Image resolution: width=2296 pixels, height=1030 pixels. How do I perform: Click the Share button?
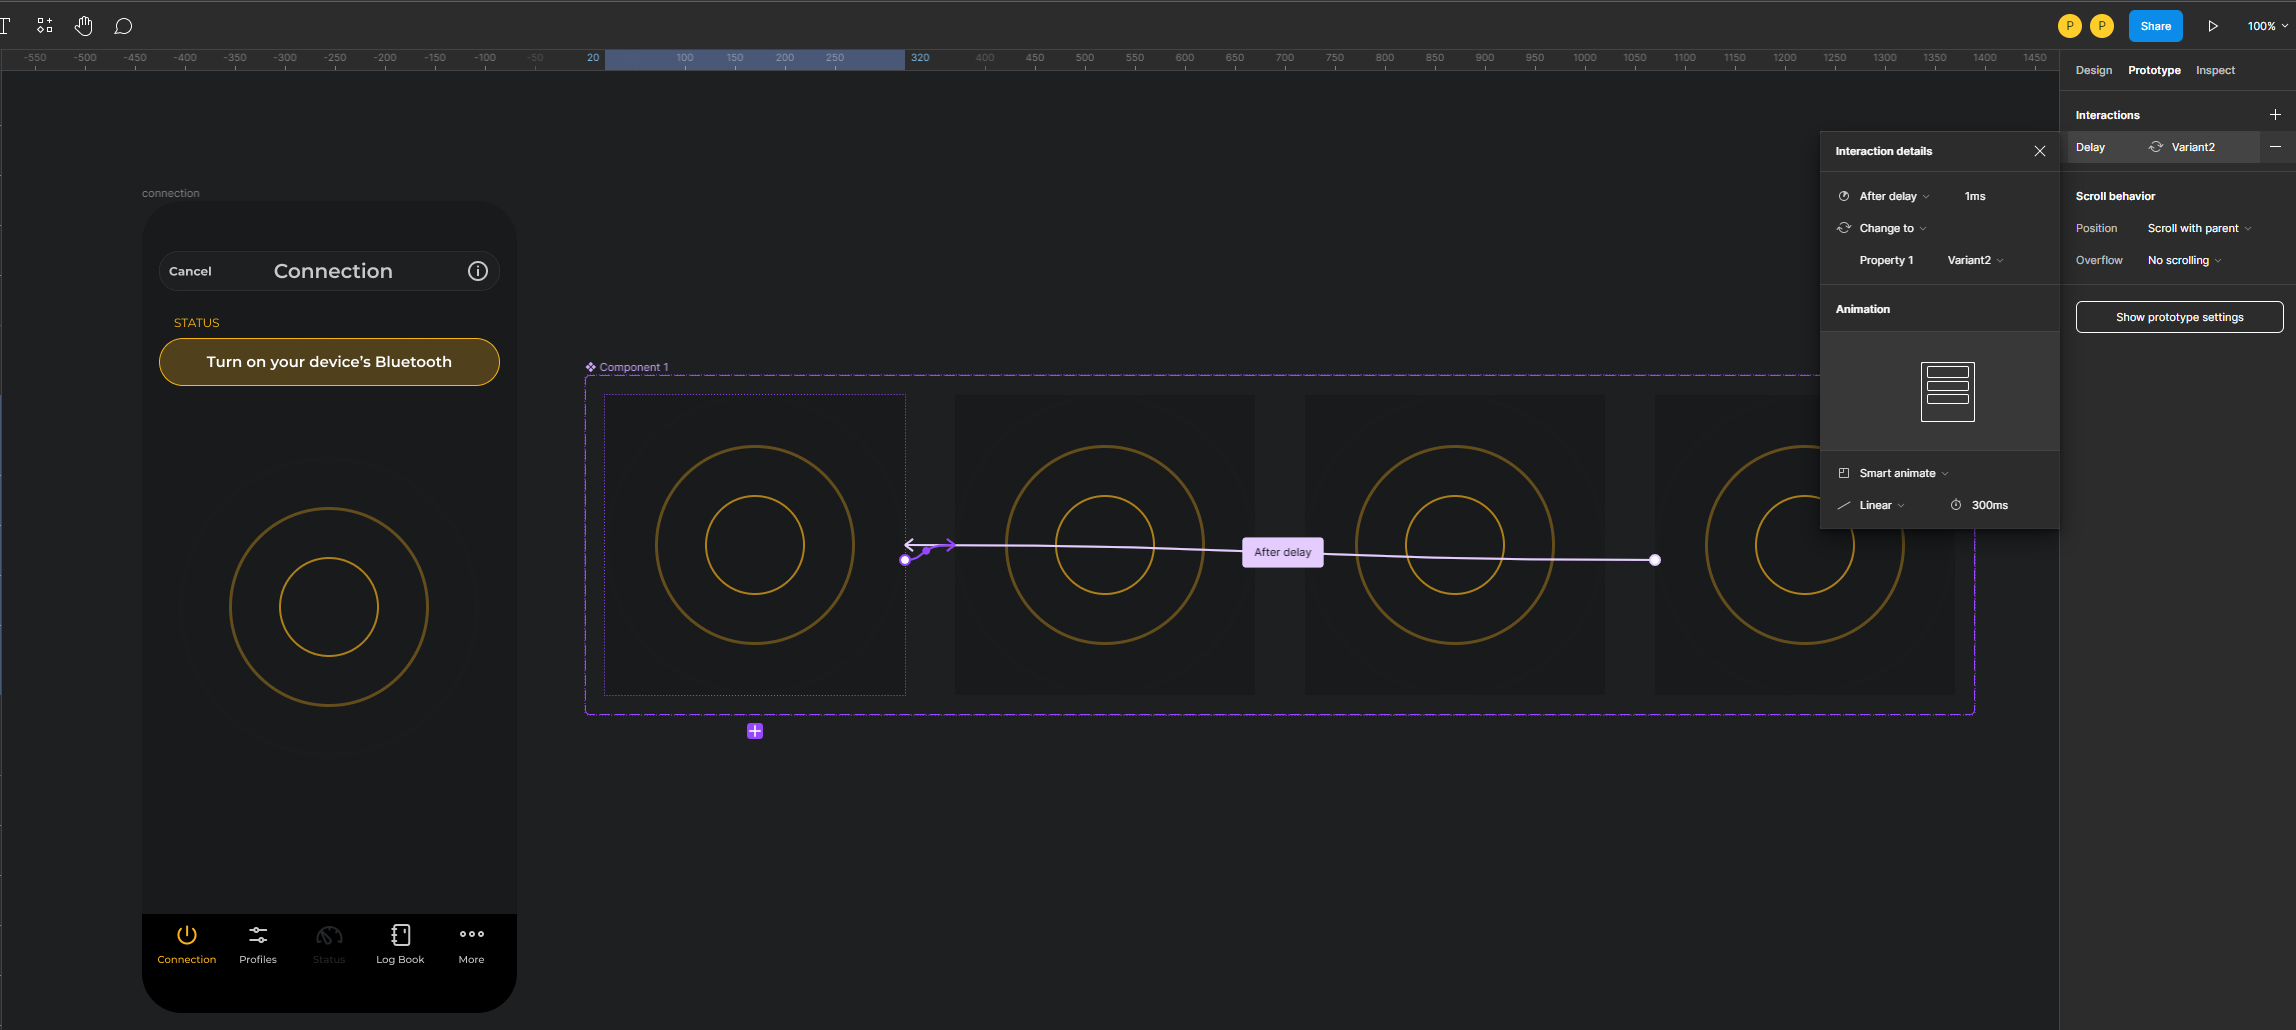click(2156, 26)
